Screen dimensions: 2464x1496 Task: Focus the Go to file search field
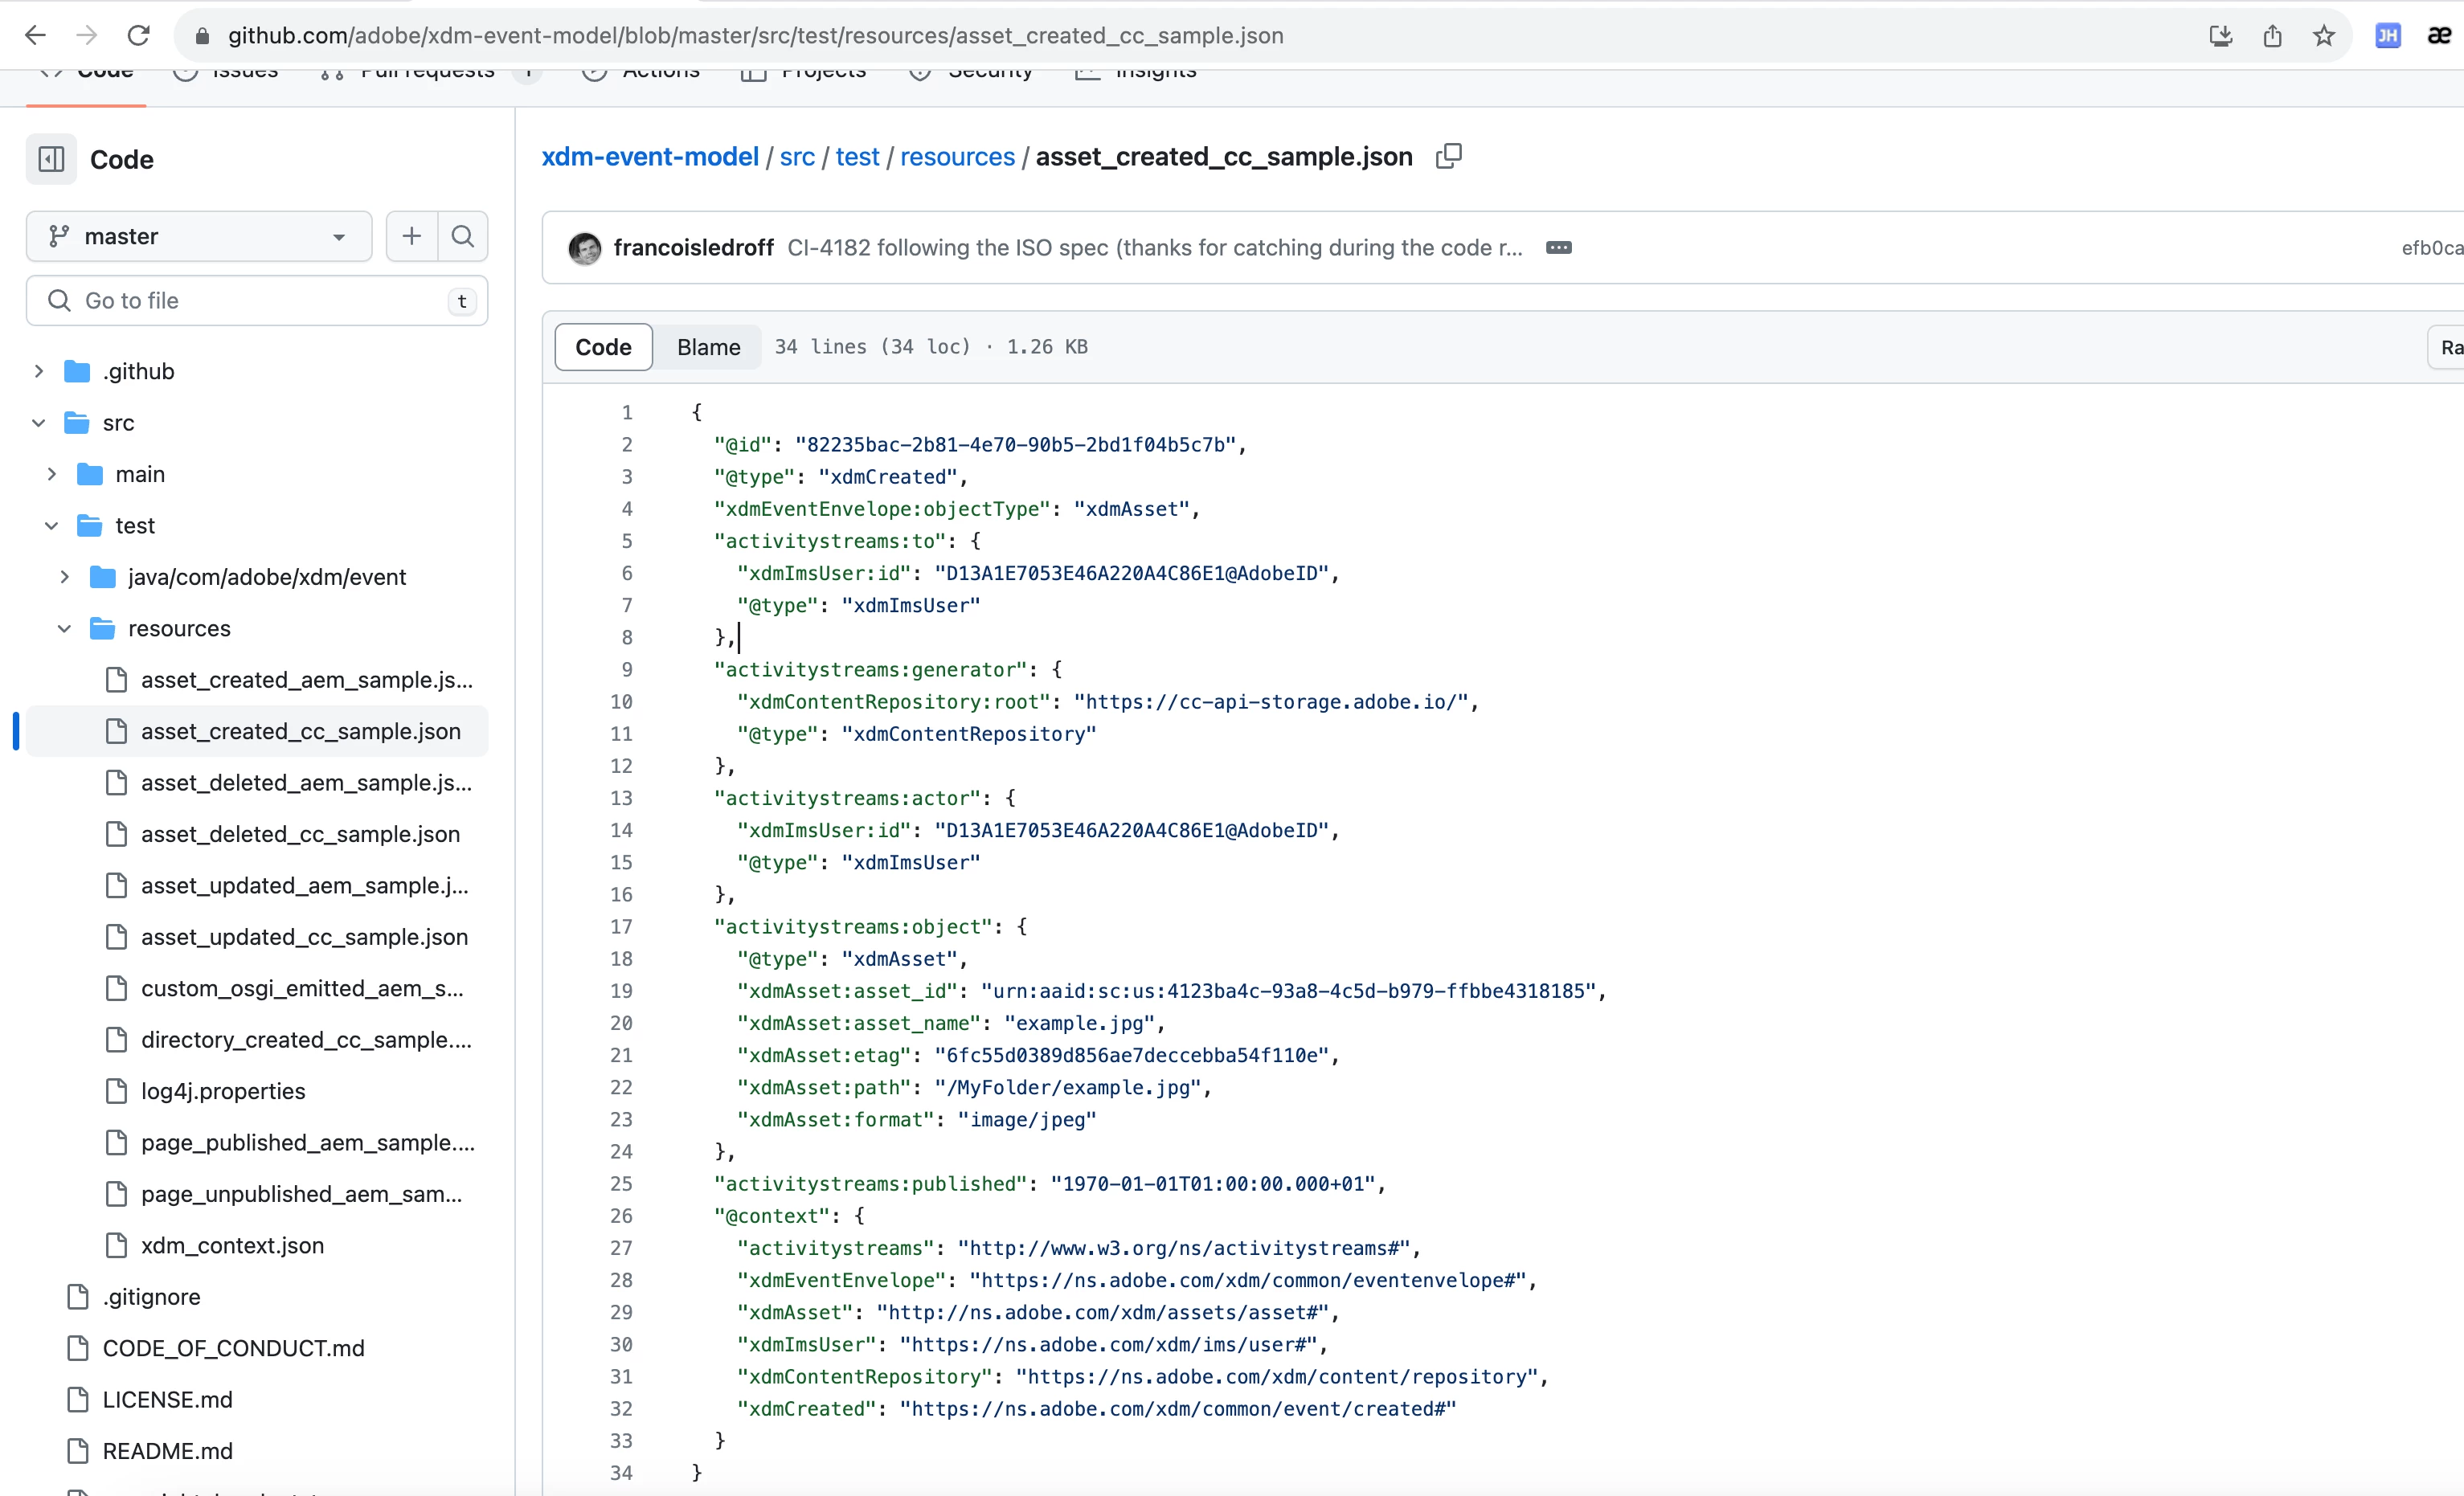(x=257, y=301)
